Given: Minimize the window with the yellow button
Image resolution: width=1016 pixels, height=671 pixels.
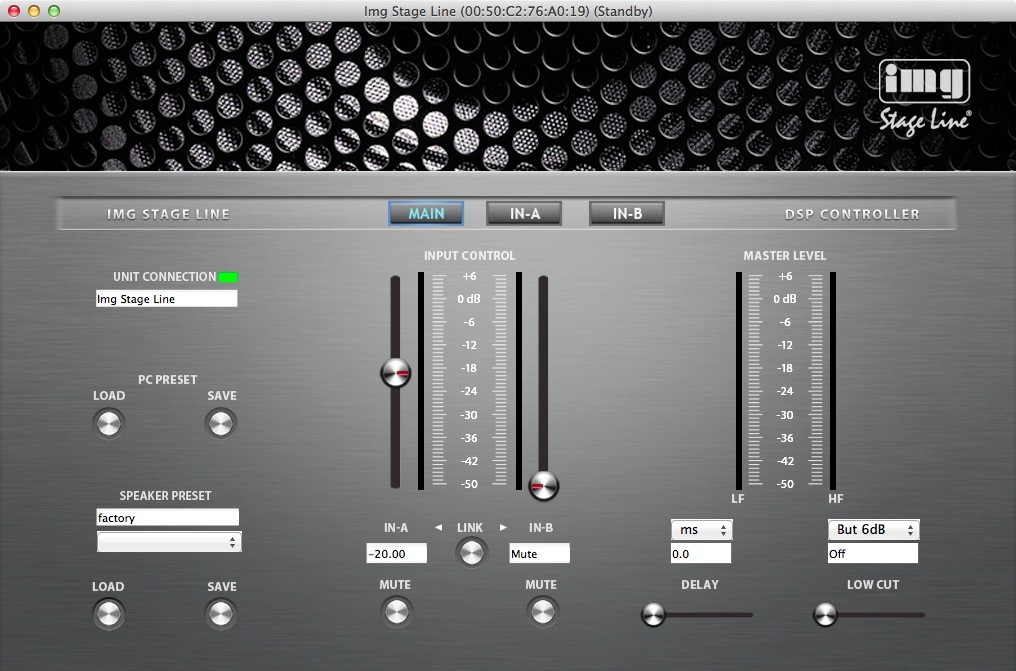Looking at the screenshot, I should point(34,11).
